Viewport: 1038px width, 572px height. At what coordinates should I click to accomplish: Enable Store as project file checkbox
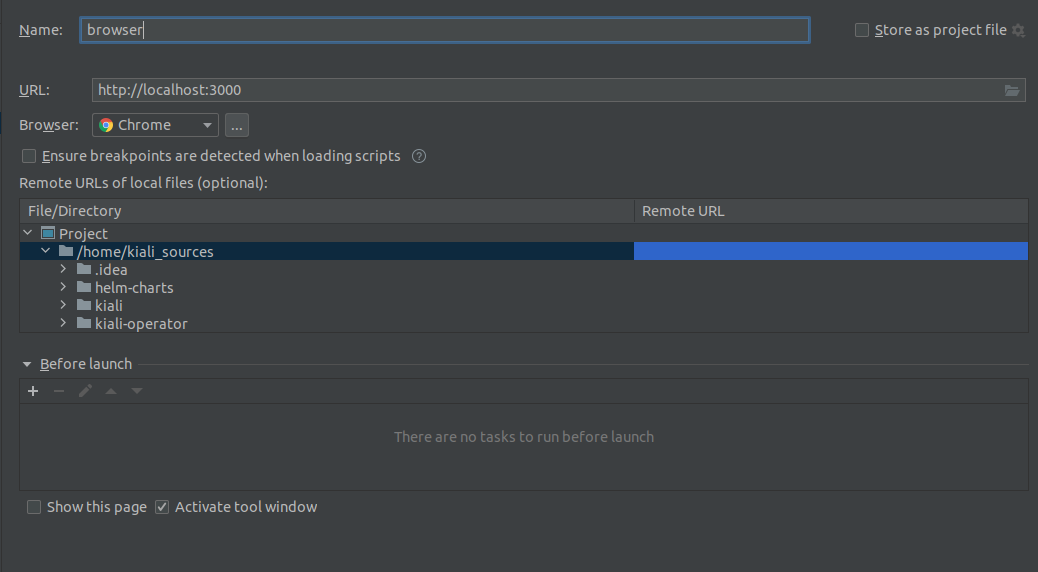point(862,30)
